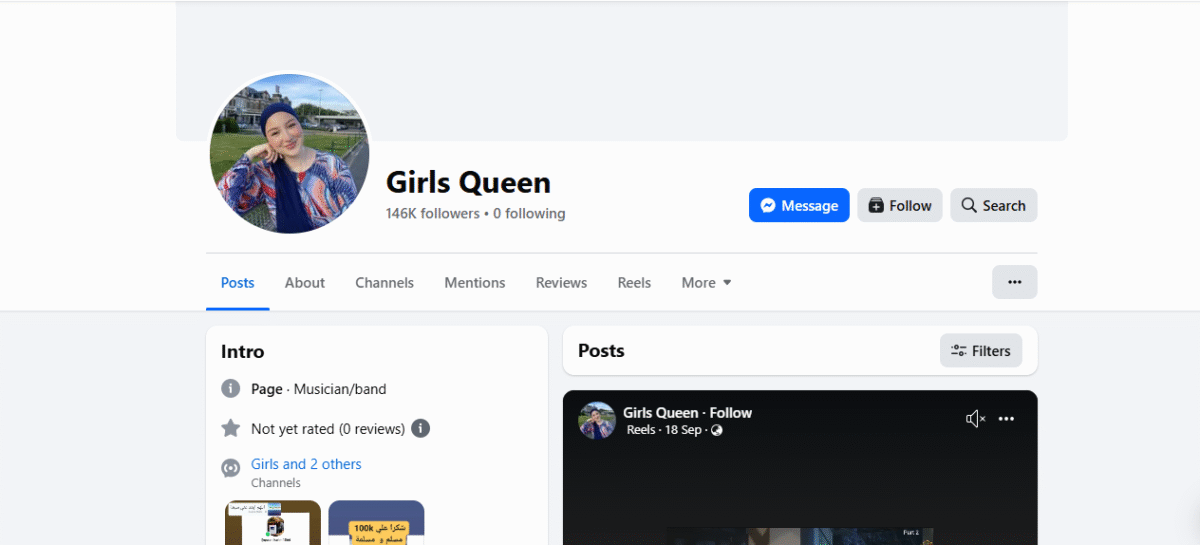Click the star rating icon
This screenshot has width=1200, height=545.
(231, 428)
